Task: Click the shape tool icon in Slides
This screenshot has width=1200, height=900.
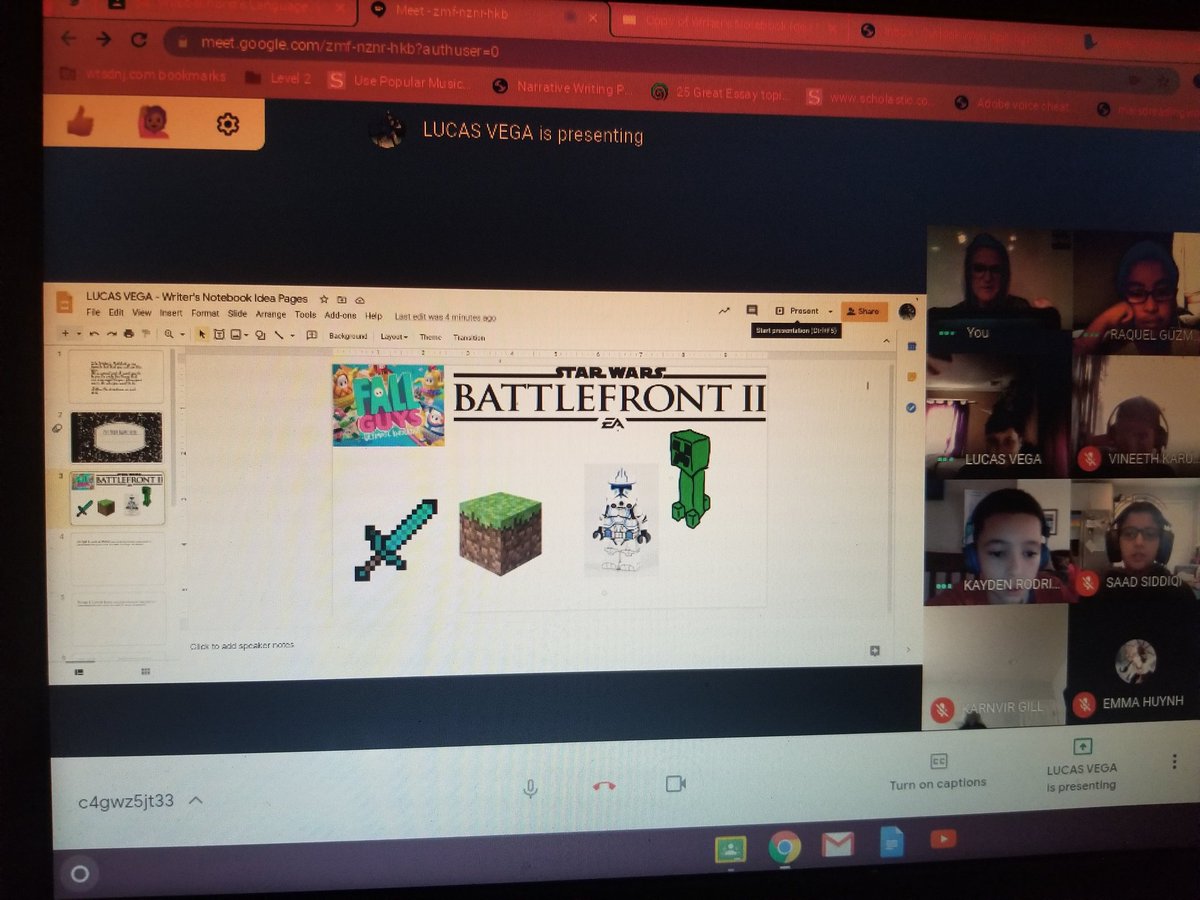Action: (x=260, y=335)
